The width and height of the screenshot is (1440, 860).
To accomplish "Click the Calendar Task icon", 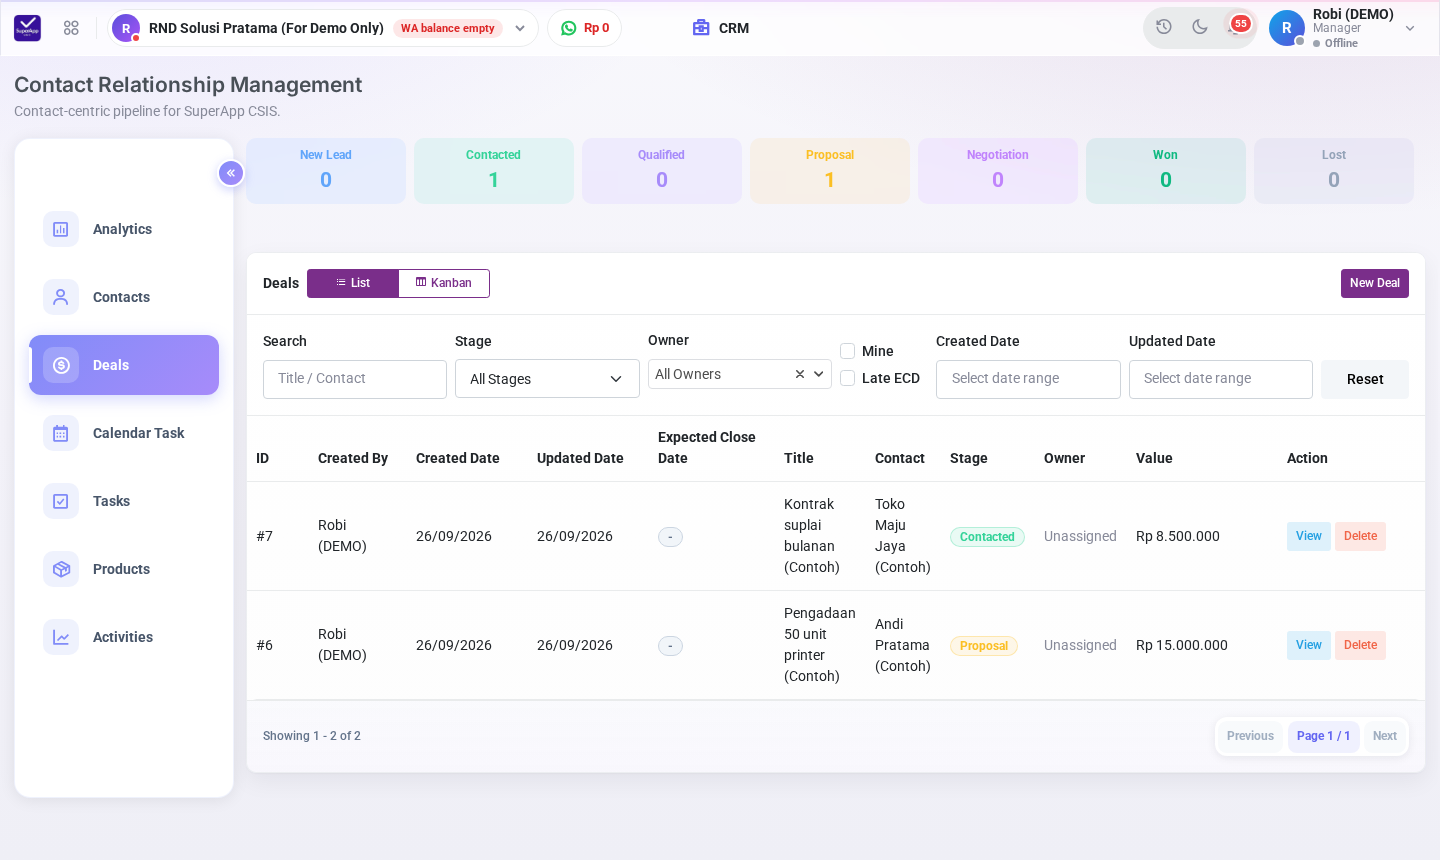I will (x=61, y=433).
